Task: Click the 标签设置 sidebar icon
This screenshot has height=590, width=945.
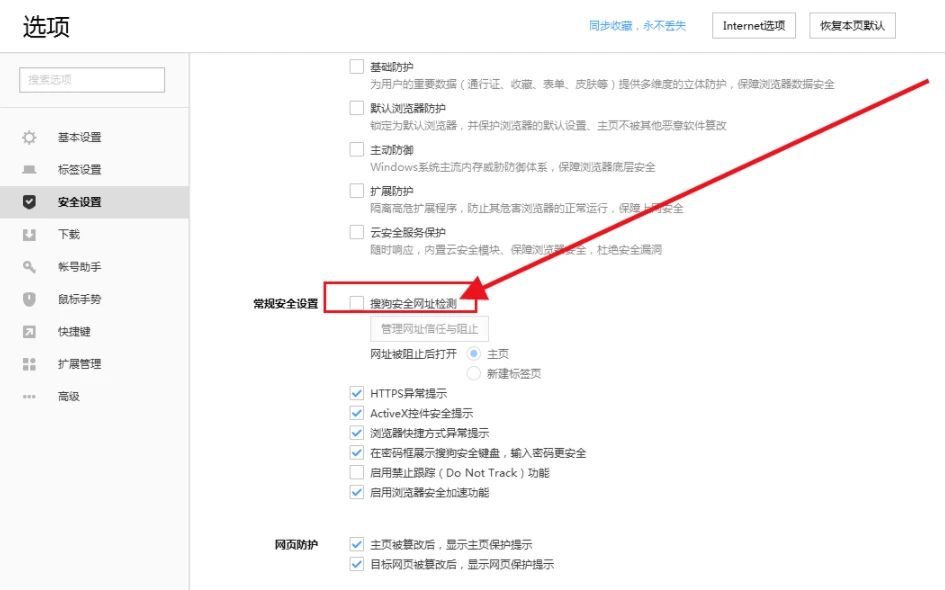Action: [29, 170]
